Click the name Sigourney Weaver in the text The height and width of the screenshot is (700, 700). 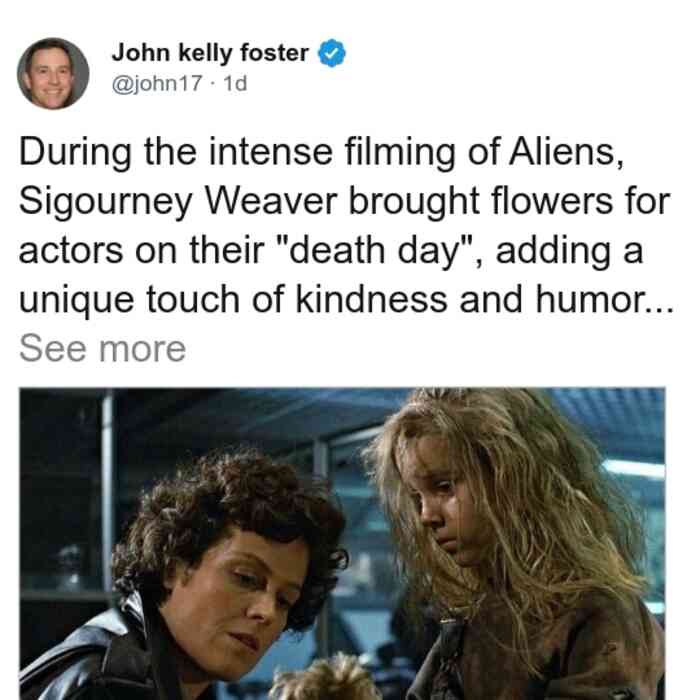click(178, 202)
